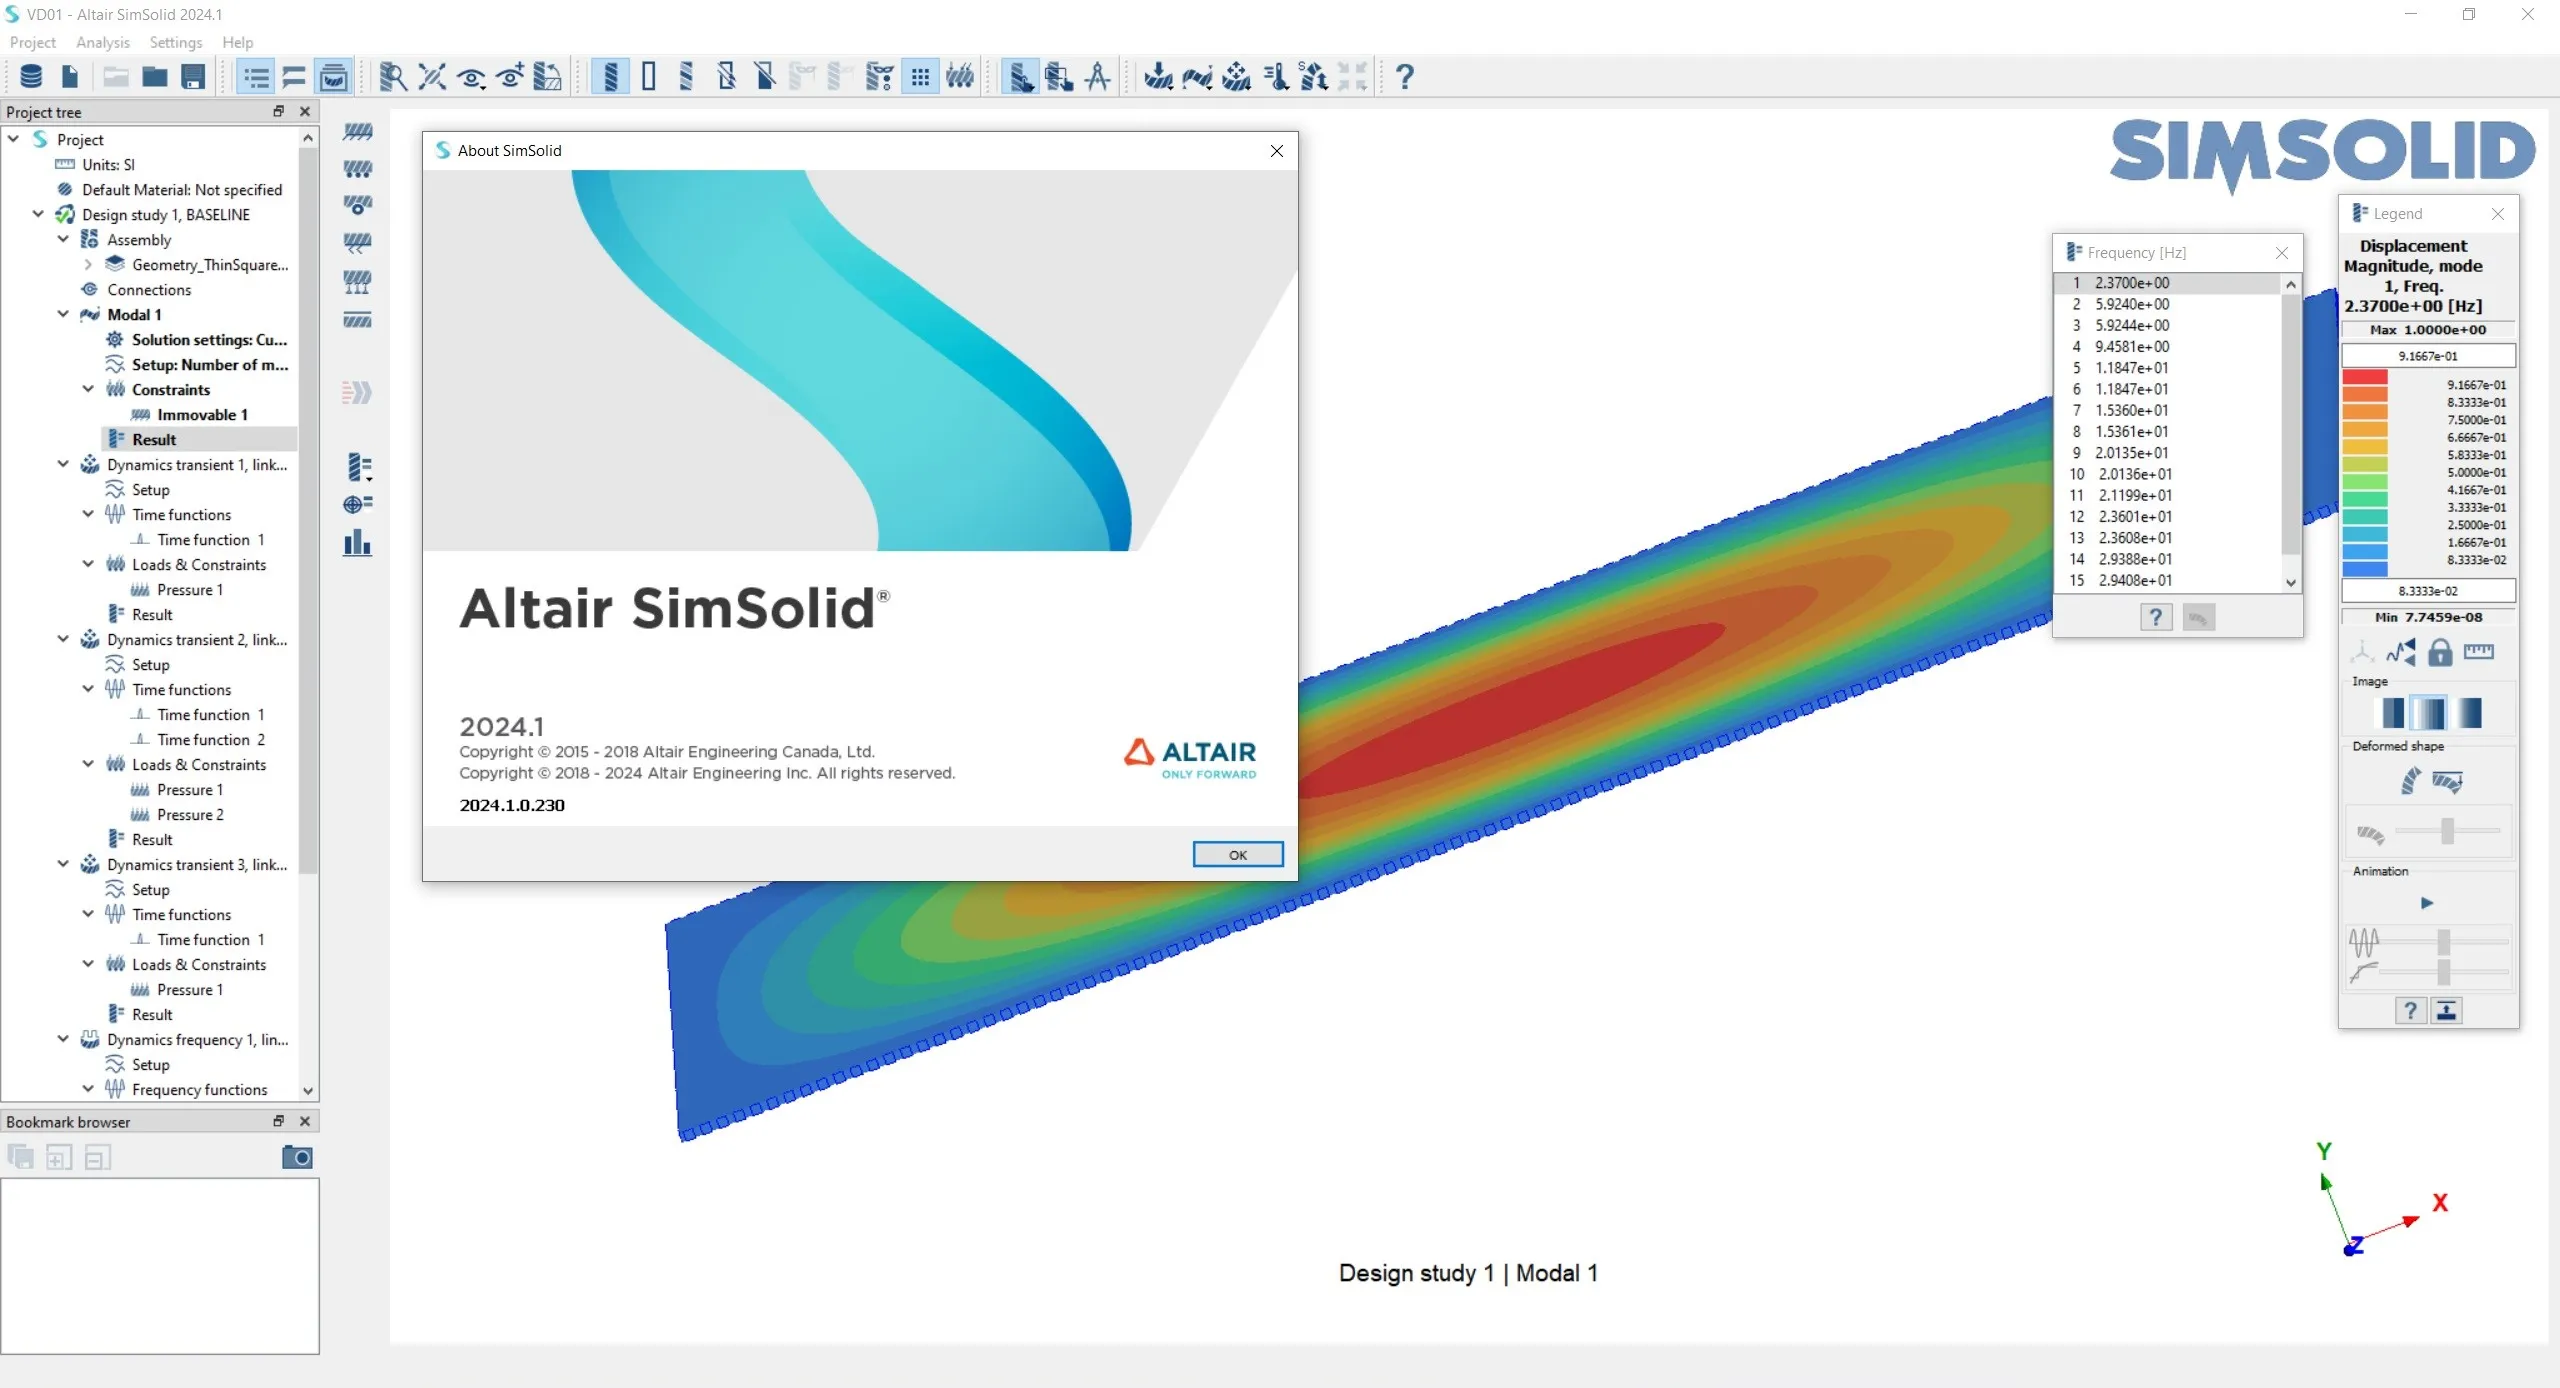
Task: Click the structural analysis icon with downward arrow
Action: point(1158,77)
